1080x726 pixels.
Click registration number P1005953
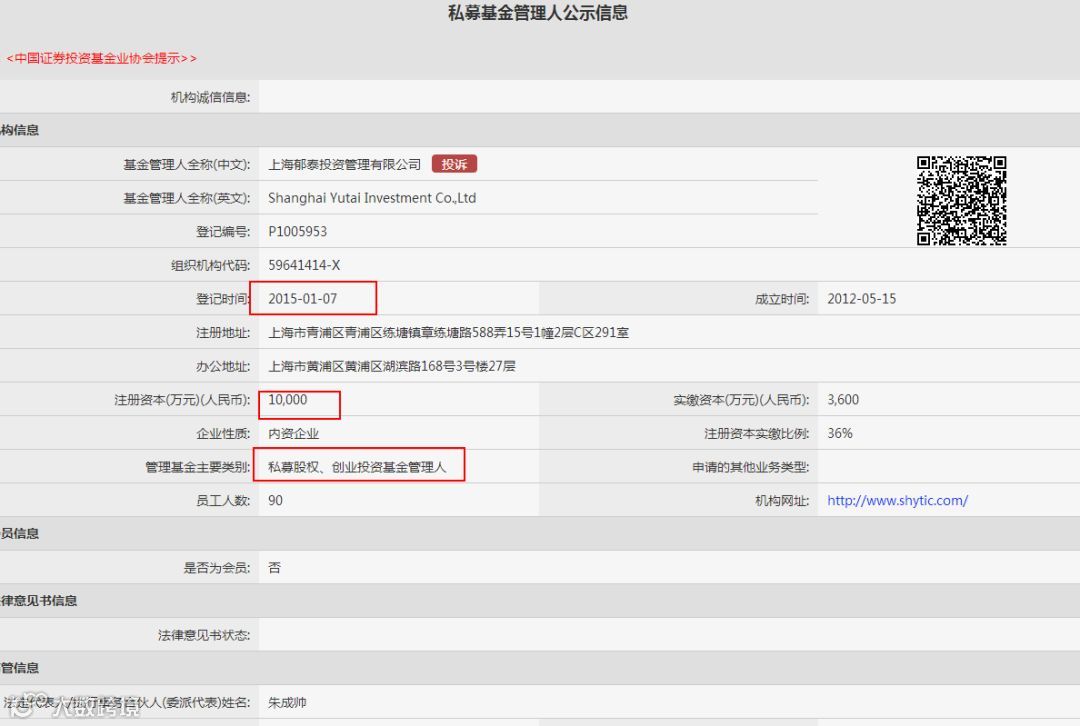298,231
